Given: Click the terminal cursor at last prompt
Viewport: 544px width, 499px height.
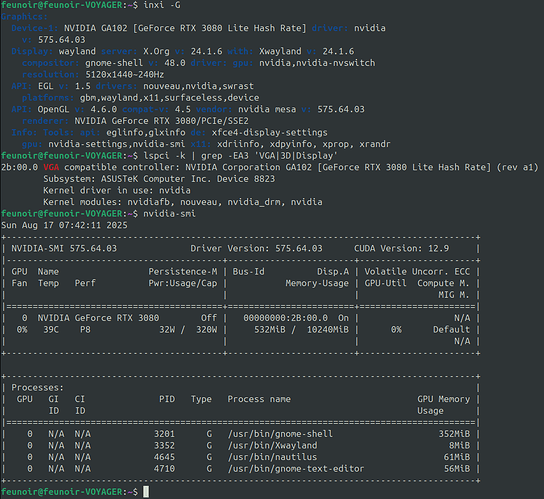Looking at the screenshot, I should (146, 492).
